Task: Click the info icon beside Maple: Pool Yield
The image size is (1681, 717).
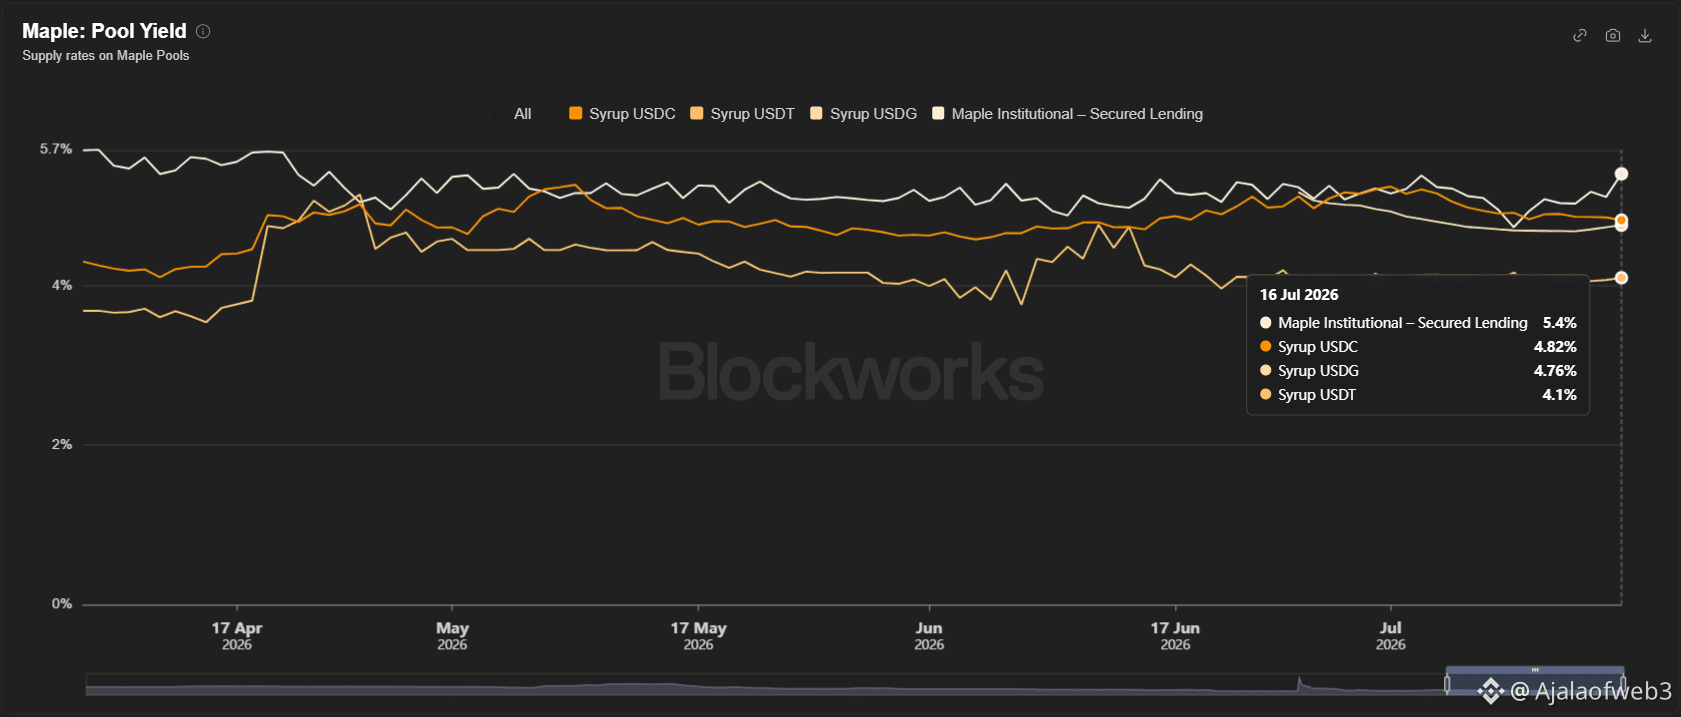Action: [x=203, y=31]
